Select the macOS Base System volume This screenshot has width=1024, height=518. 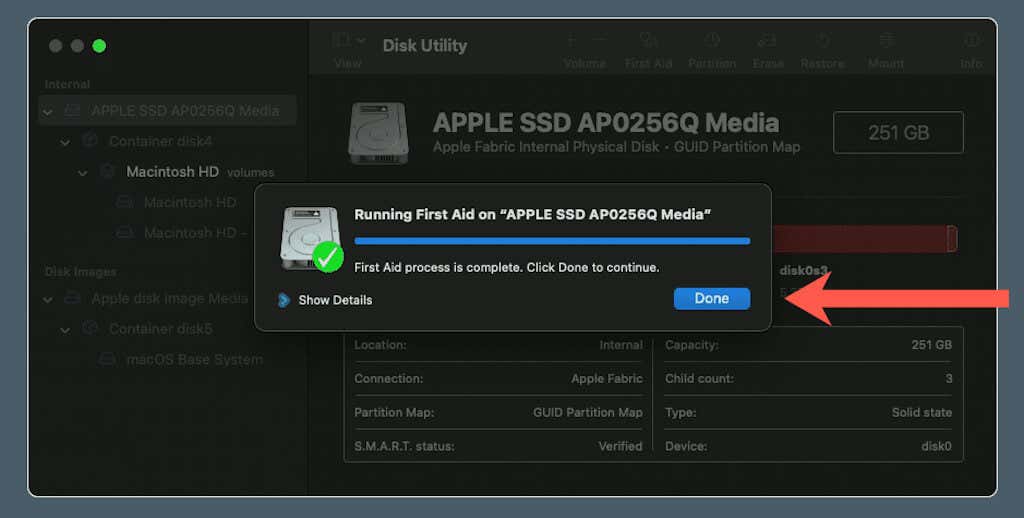[x=194, y=359]
